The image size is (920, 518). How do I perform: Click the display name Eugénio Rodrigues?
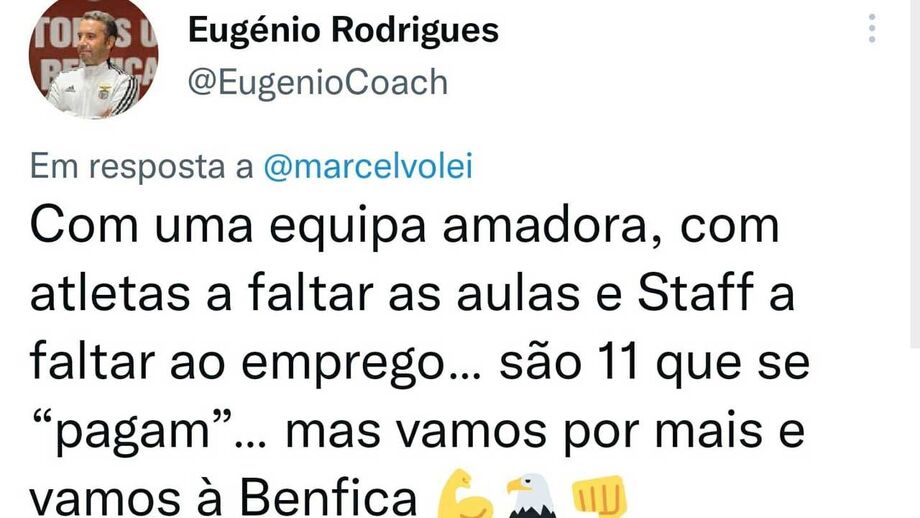(343, 31)
